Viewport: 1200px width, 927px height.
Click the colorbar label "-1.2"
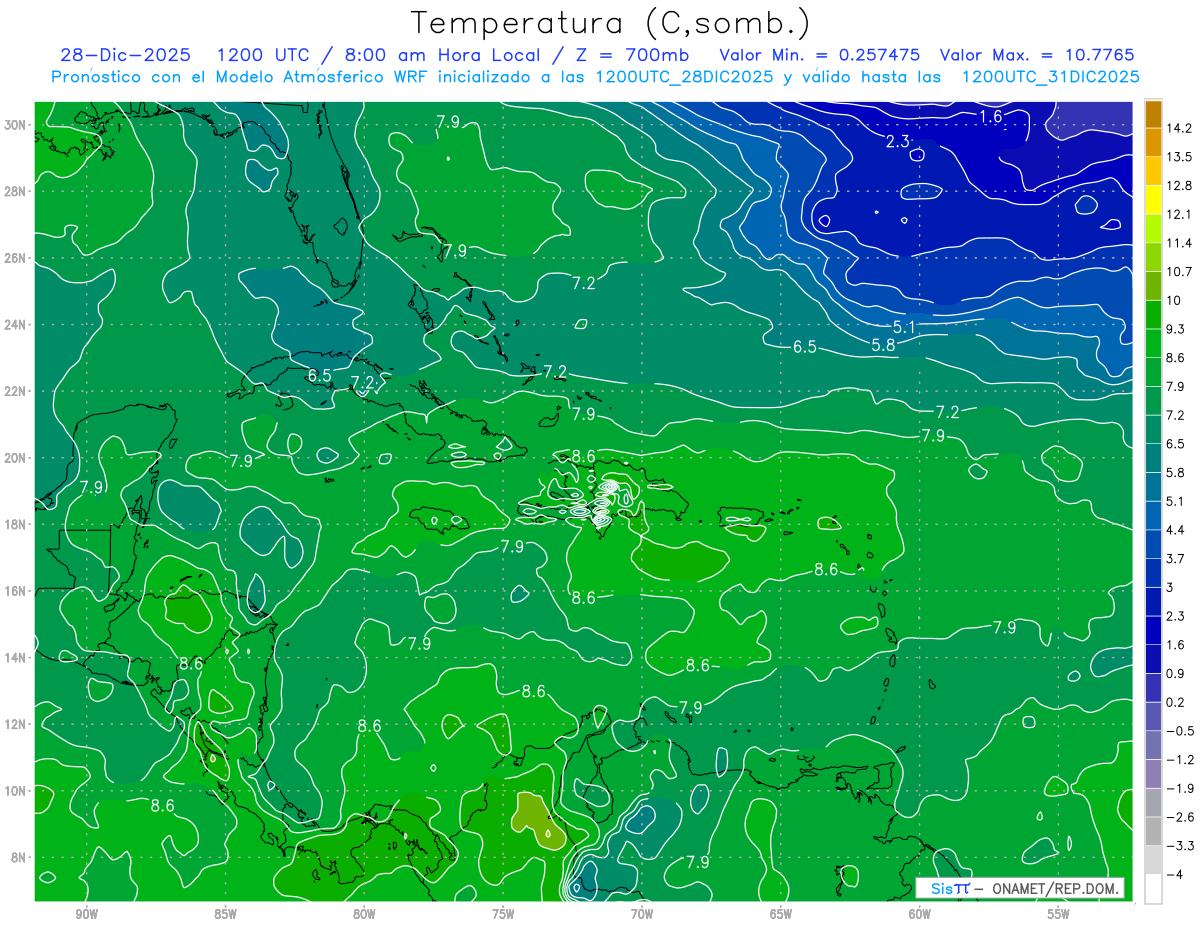1181,760
